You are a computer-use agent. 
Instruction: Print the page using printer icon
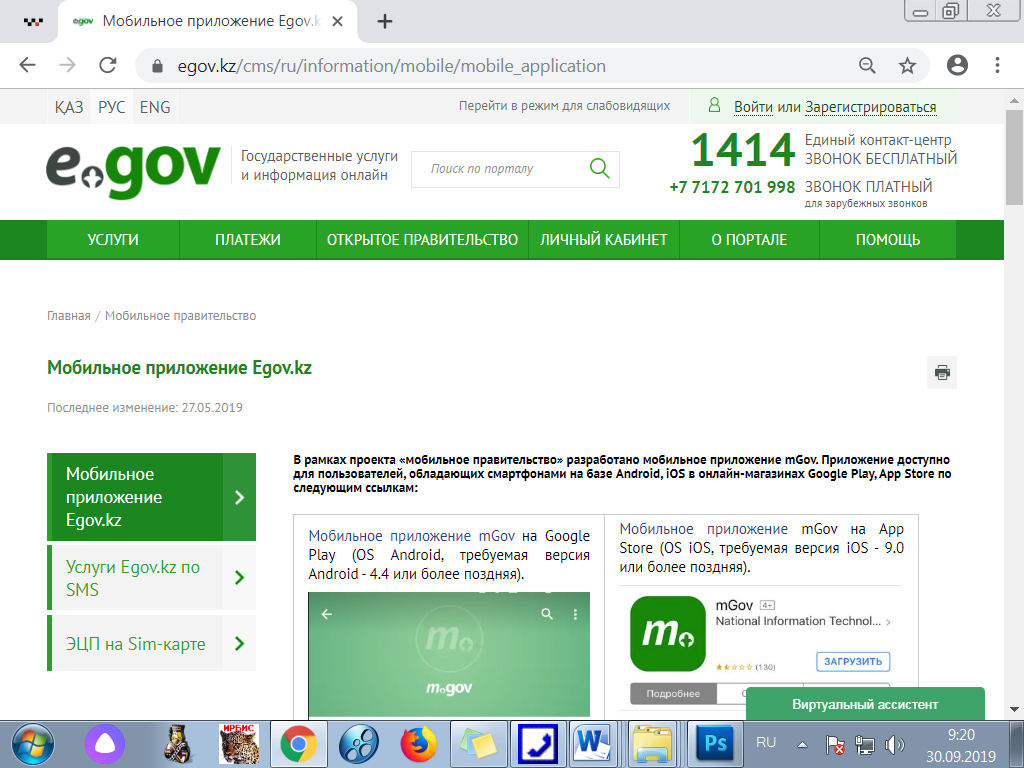942,372
